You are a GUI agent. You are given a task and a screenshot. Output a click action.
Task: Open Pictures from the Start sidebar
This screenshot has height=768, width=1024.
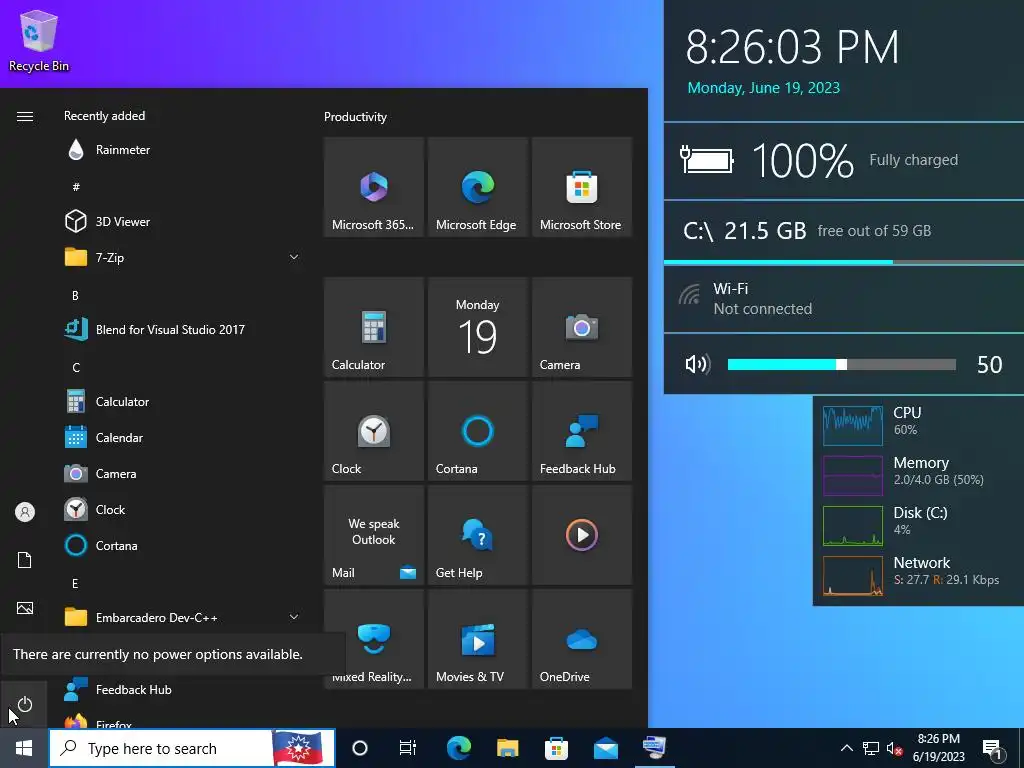[x=25, y=608]
